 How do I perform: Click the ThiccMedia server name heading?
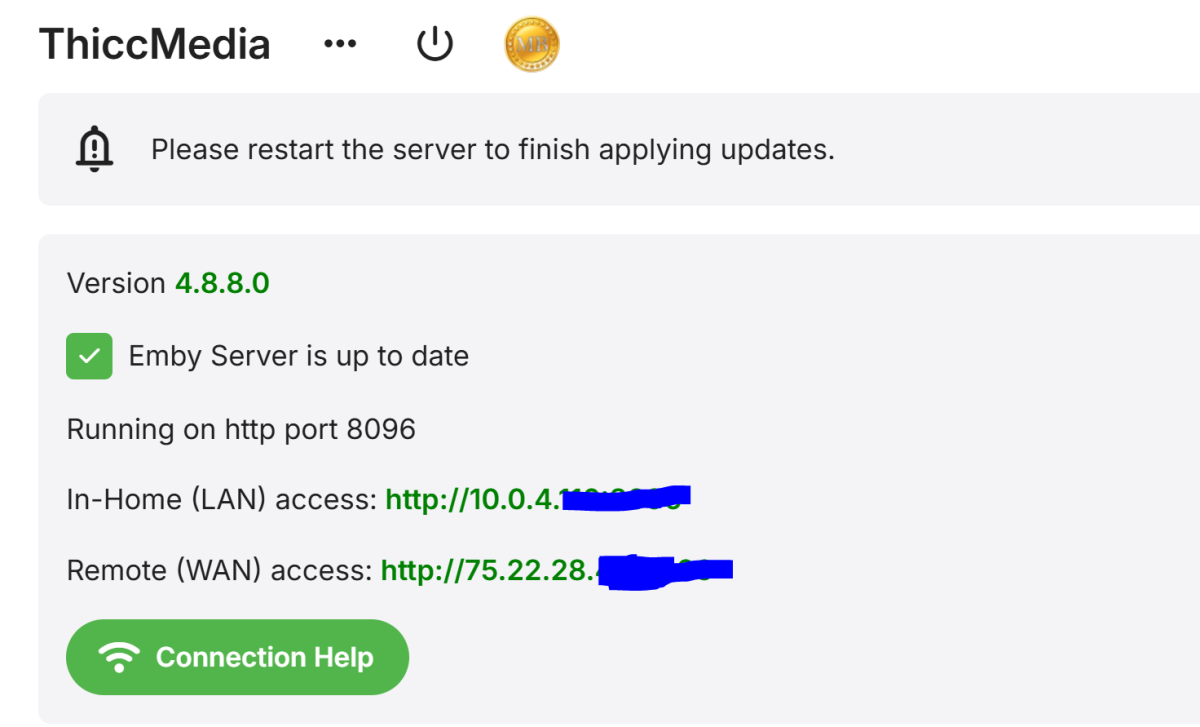tap(155, 45)
